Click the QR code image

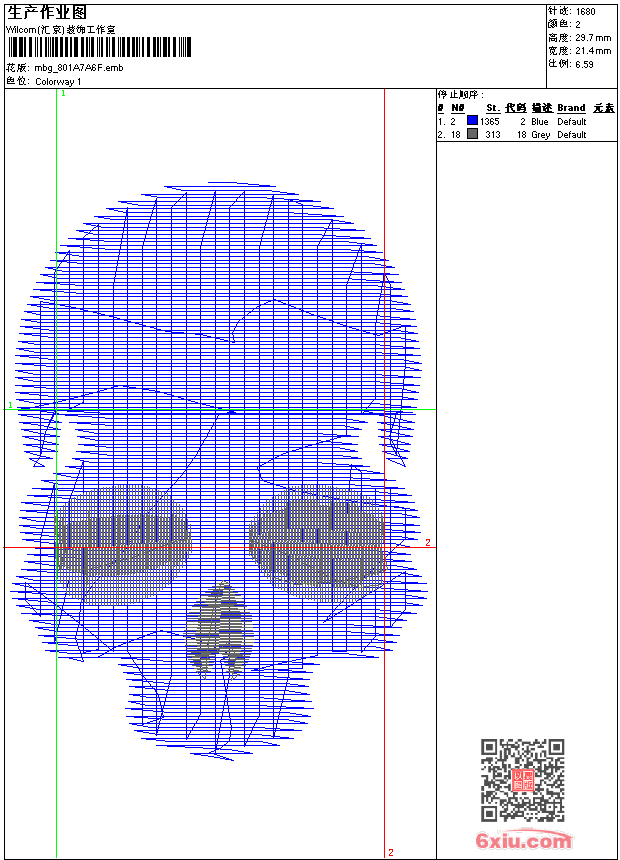(x=522, y=780)
